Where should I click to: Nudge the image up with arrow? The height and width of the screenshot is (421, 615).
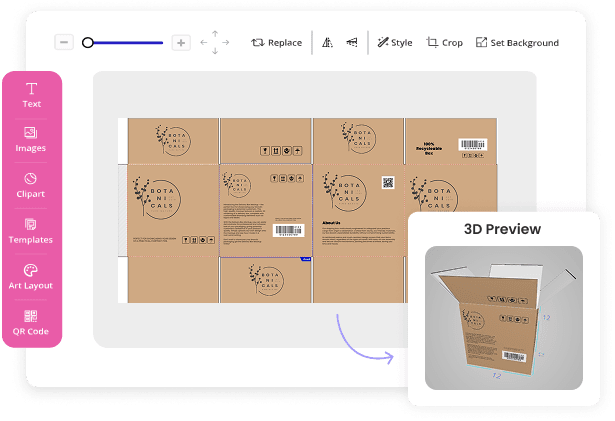click(x=215, y=34)
